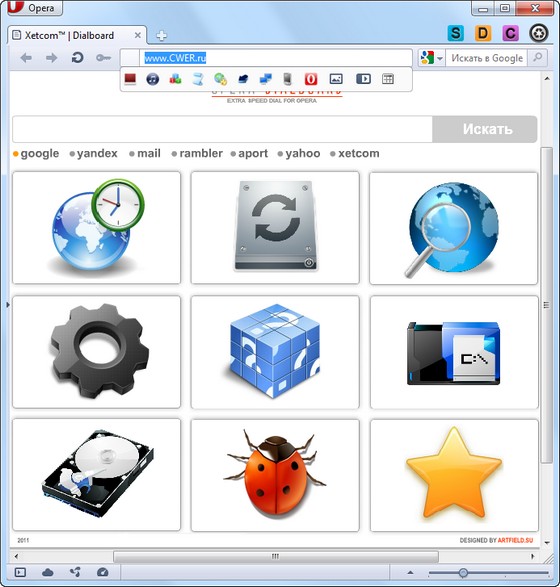
Task: Click the Dialboard search text field
Action: click(222, 129)
